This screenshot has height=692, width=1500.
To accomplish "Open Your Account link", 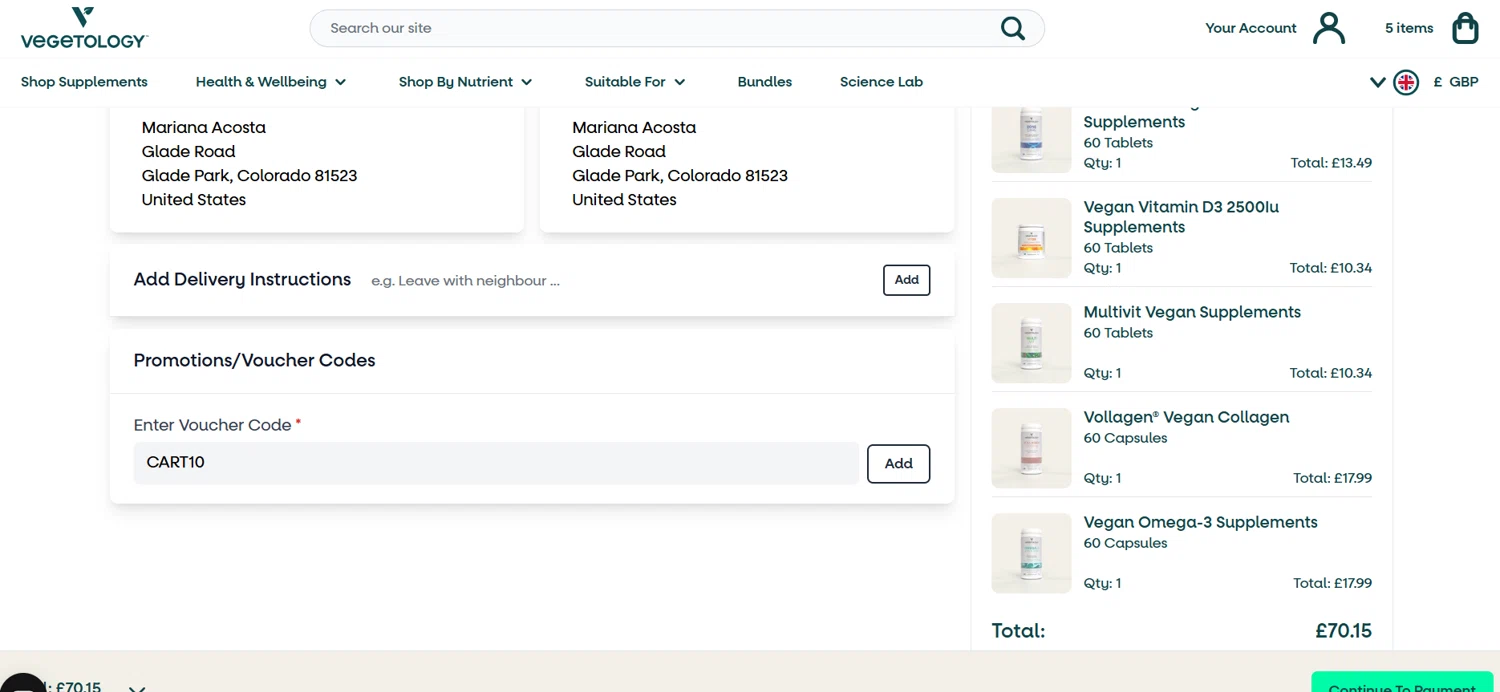I will 1251,28.
